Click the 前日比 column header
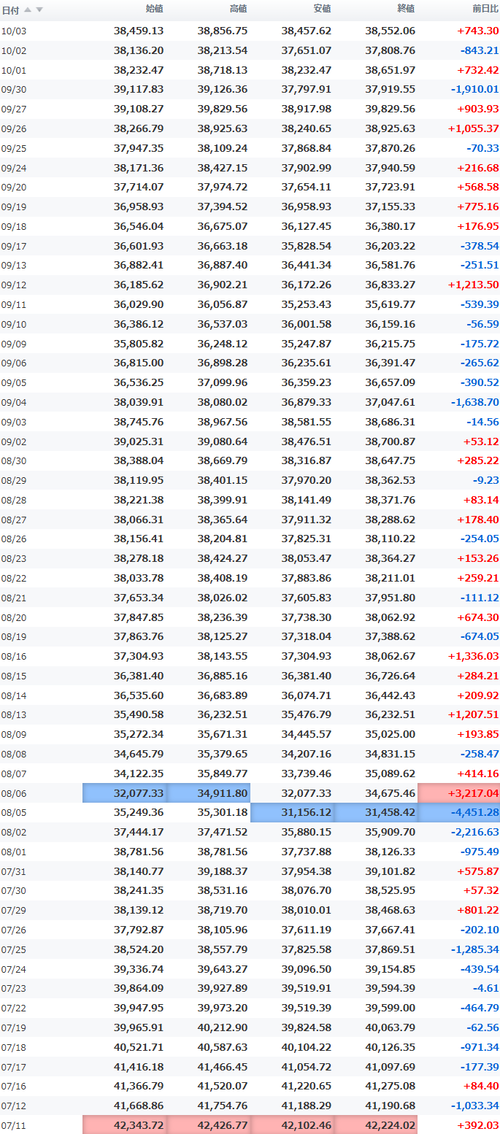Image resolution: width=500 pixels, height=1134 pixels. [x=485, y=9]
